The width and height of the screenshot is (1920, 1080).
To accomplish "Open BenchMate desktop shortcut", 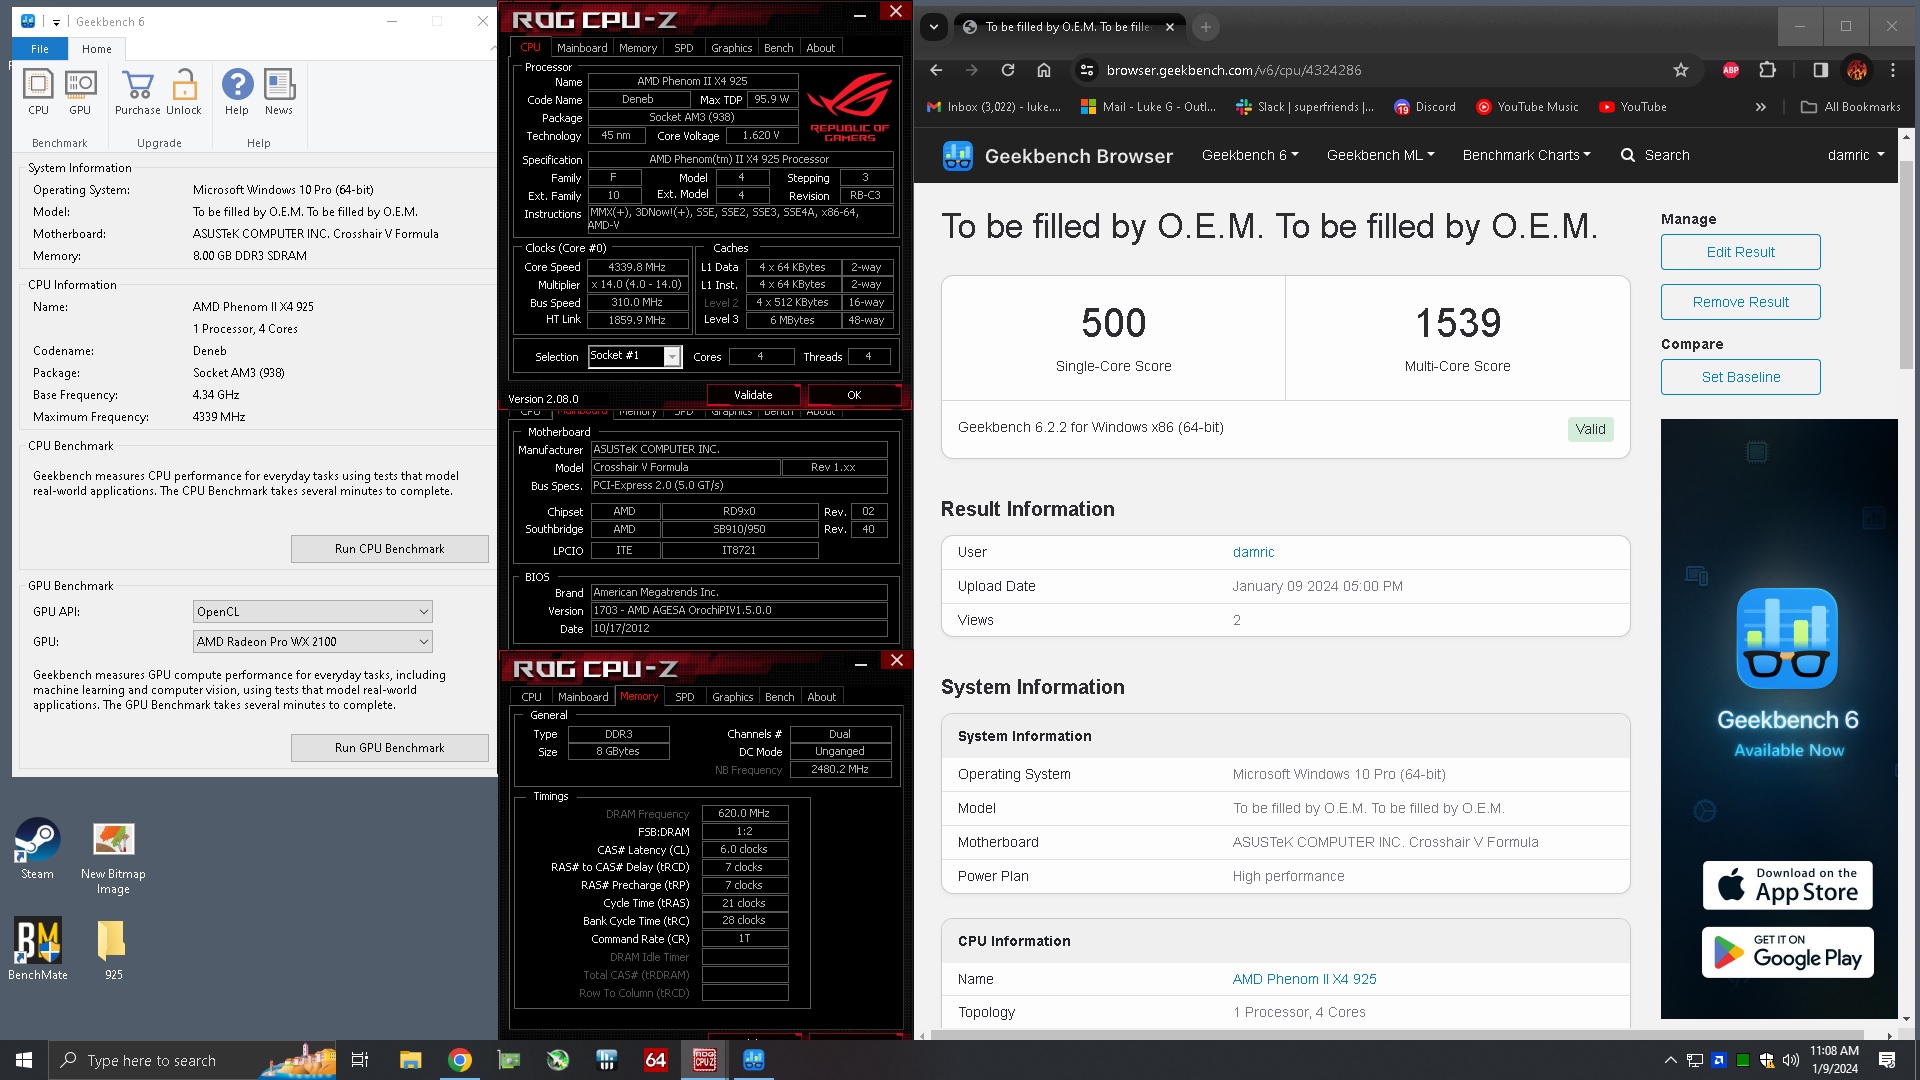I will coord(38,949).
